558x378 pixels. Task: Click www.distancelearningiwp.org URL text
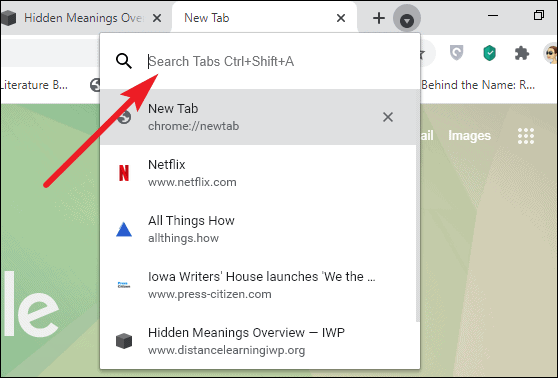click(227, 350)
